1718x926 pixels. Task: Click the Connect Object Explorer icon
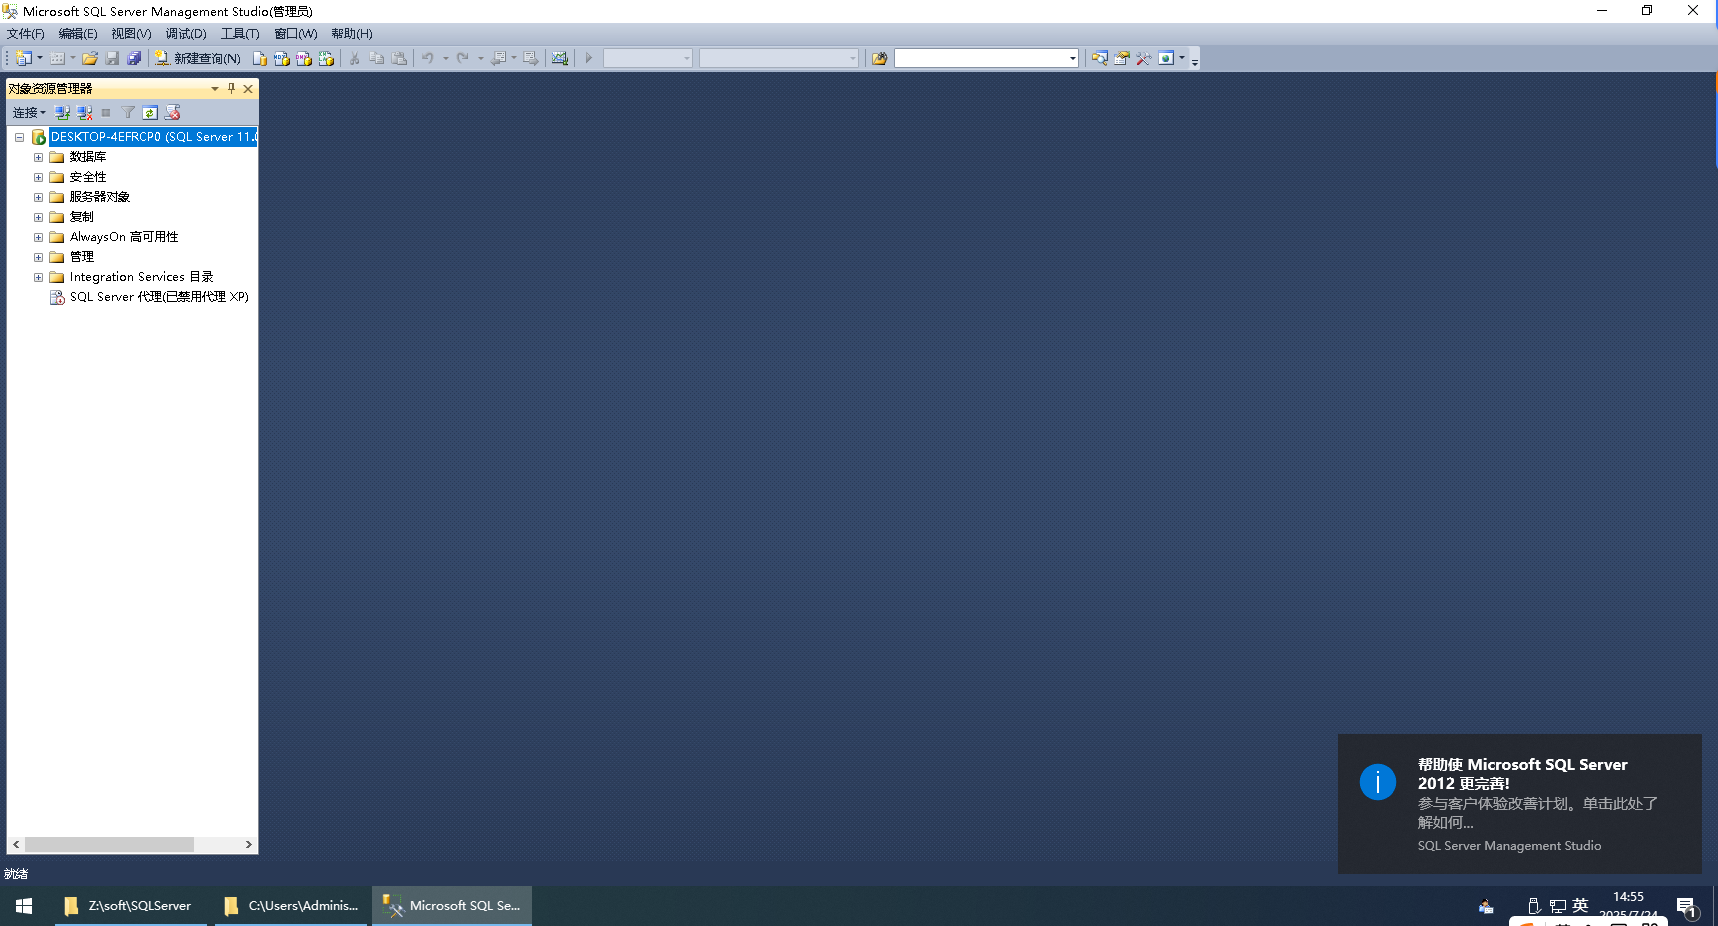click(63, 113)
